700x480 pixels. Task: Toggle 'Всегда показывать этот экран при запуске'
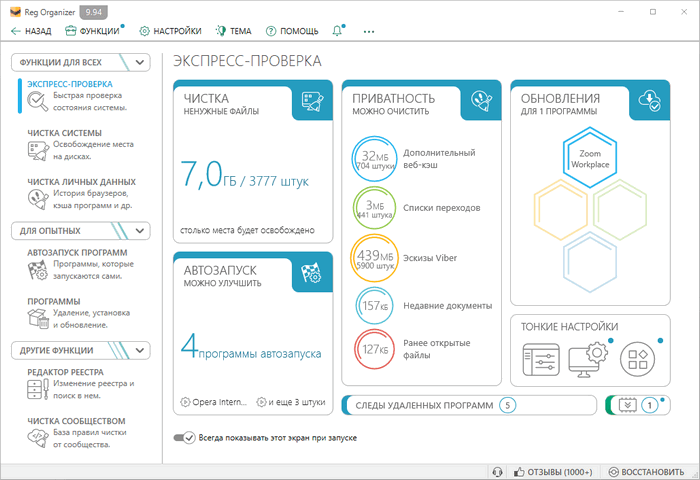[x=184, y=438]
